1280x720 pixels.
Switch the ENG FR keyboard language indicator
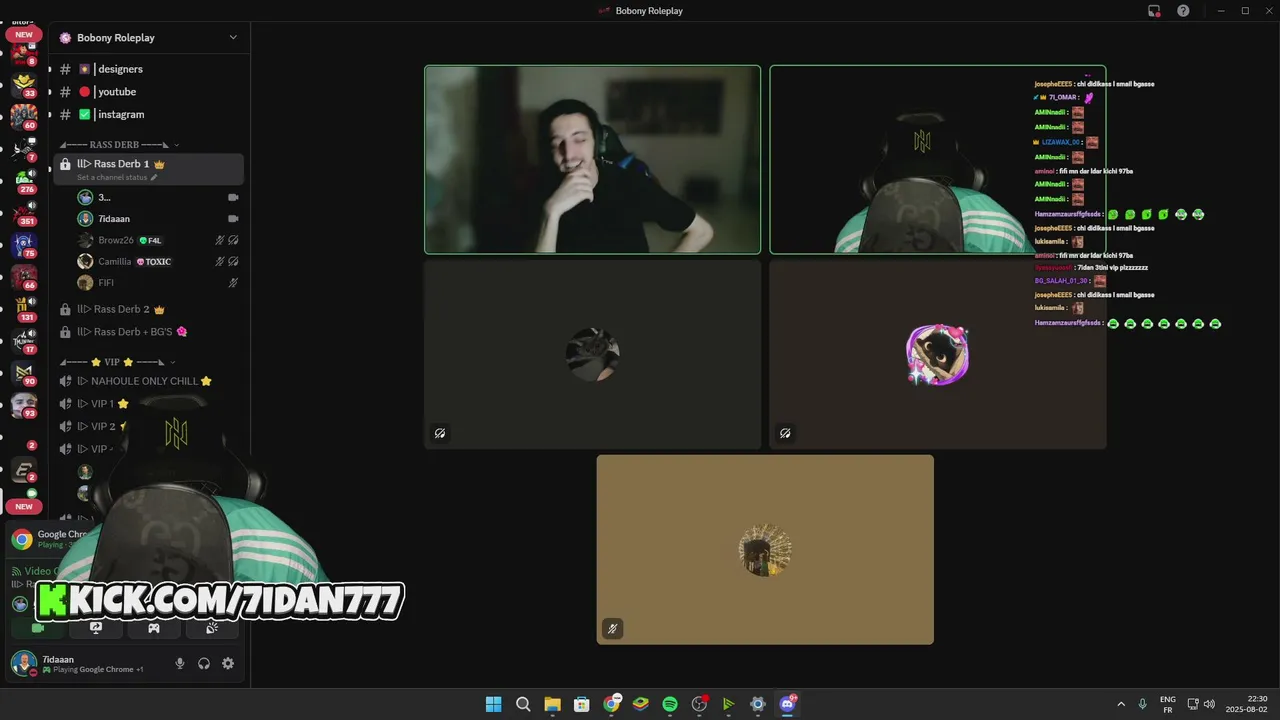pyautogui.click(x=1167, y=704)
